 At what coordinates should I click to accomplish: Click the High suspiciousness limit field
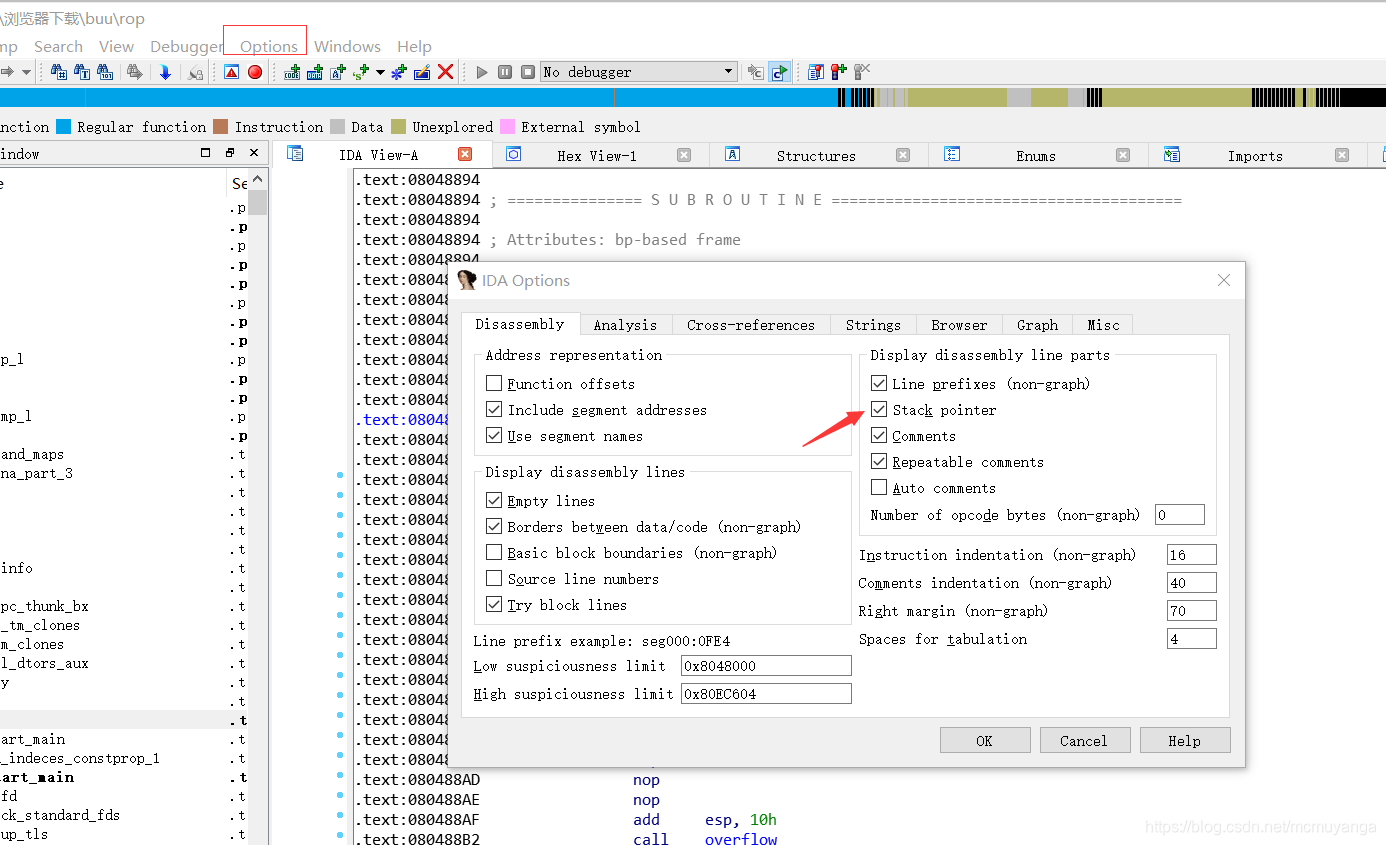(x=766, y=693)
